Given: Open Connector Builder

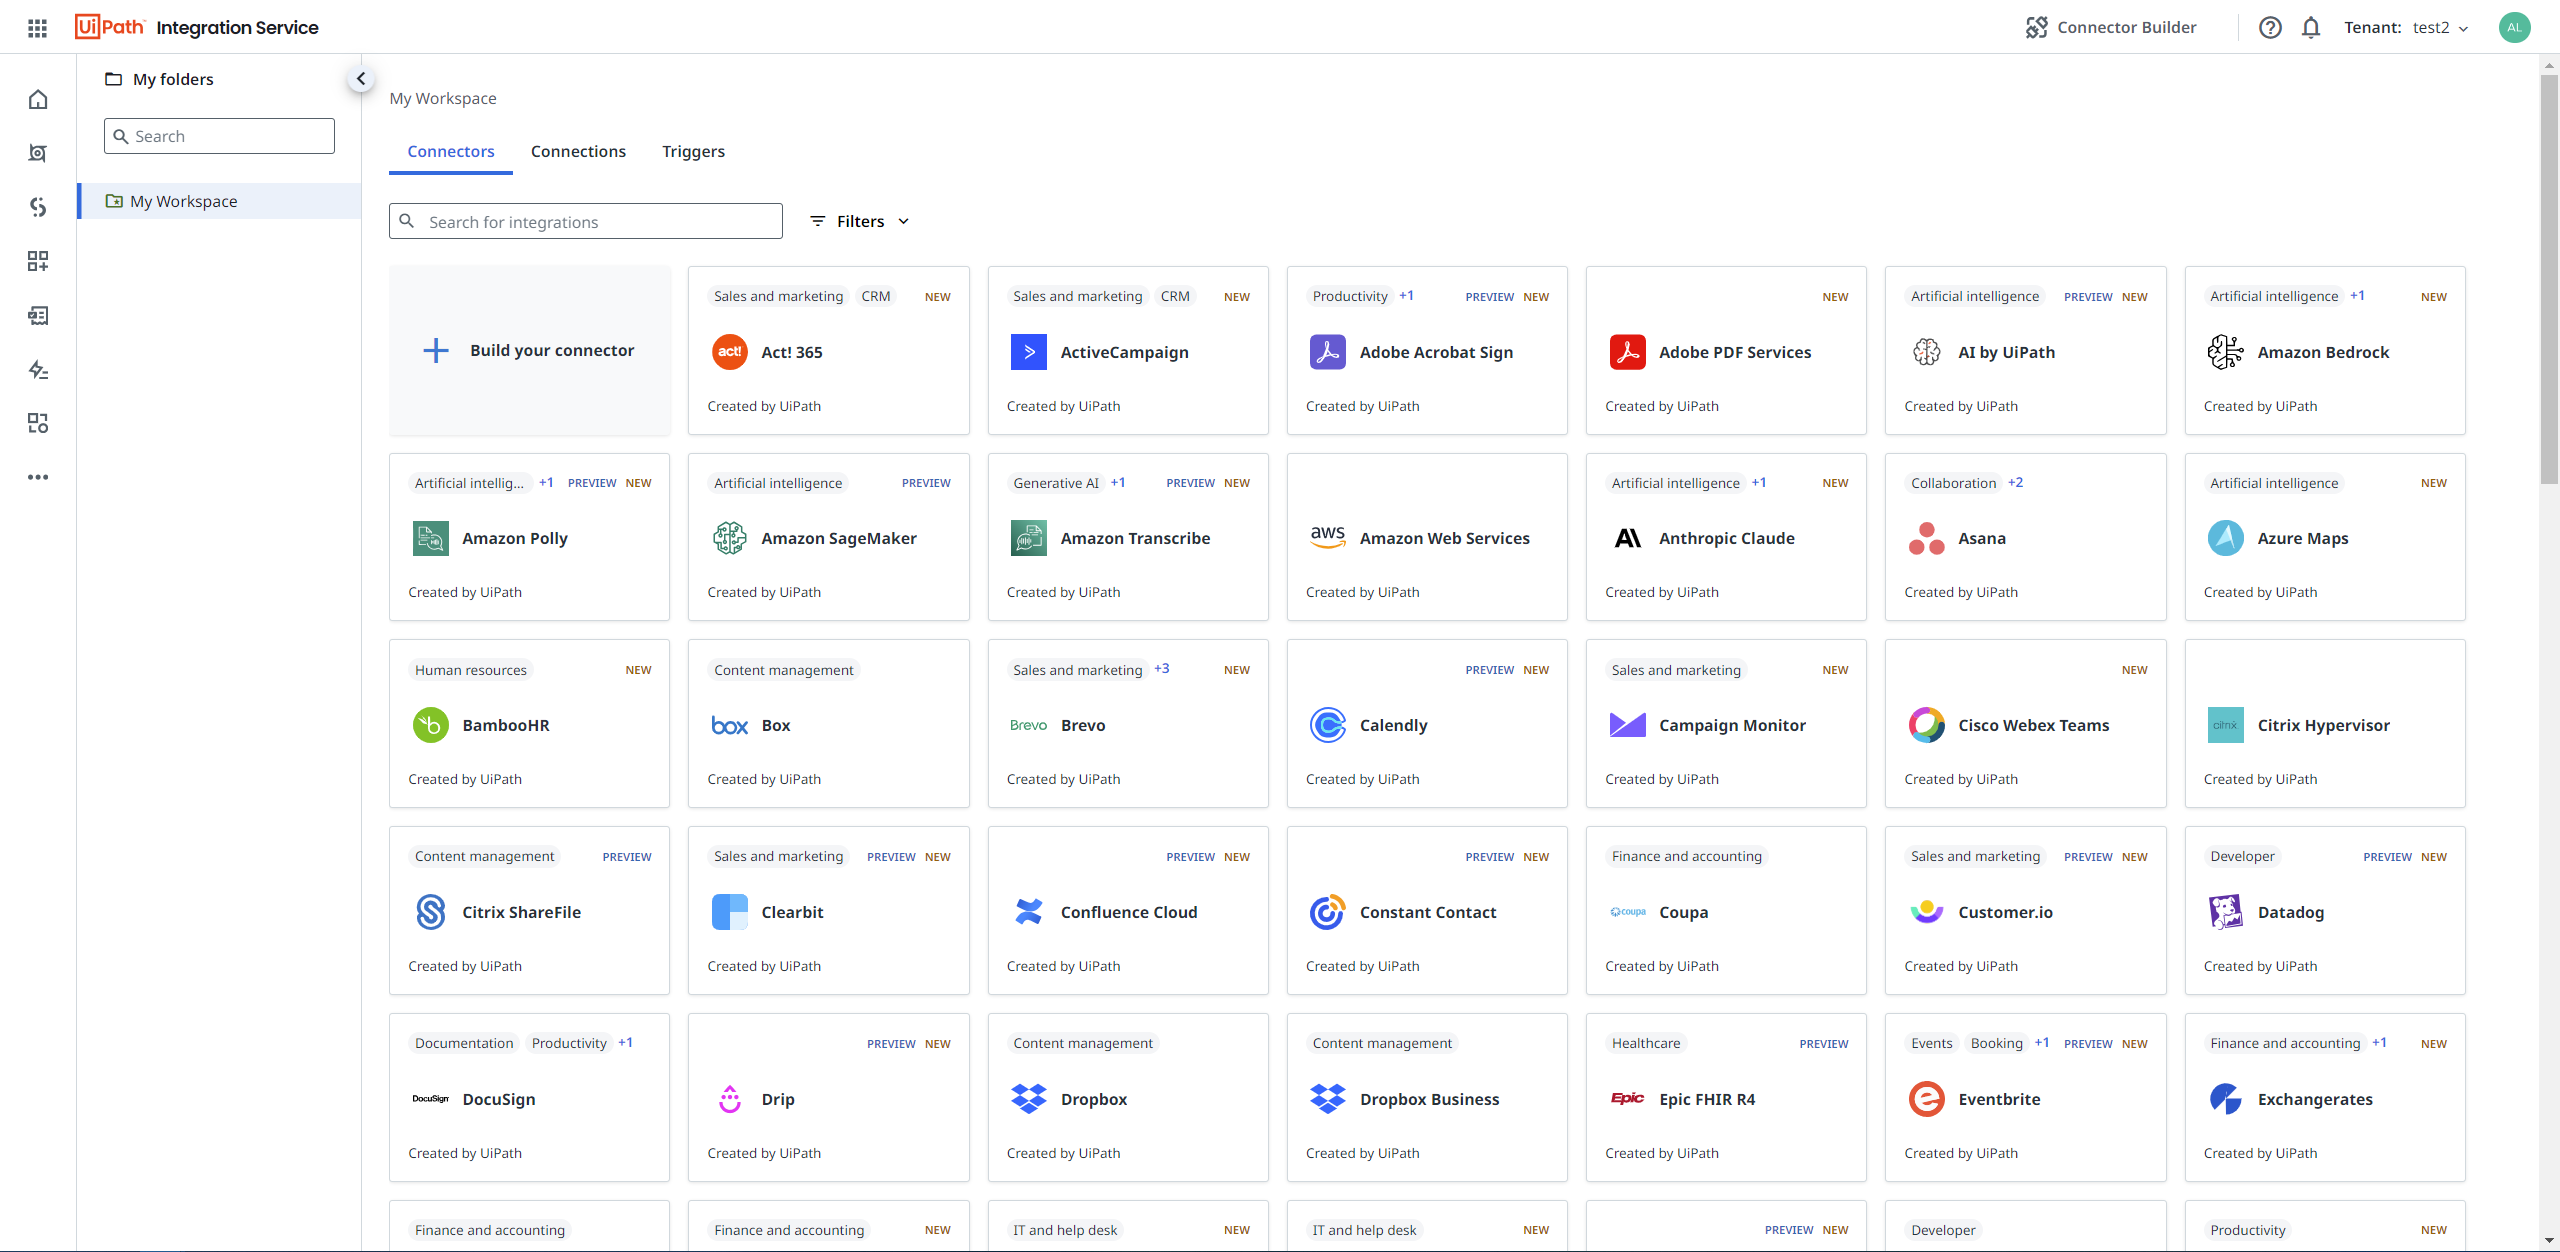Looking at the screenshot, I should tap(2111, 27).
